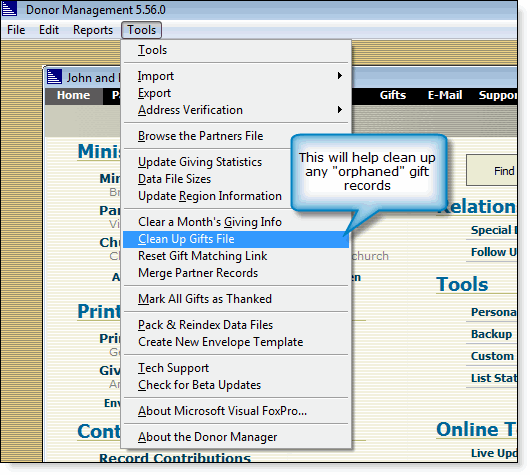Switch to the Gifts tab
530x475 pixels.
(393, 95)
